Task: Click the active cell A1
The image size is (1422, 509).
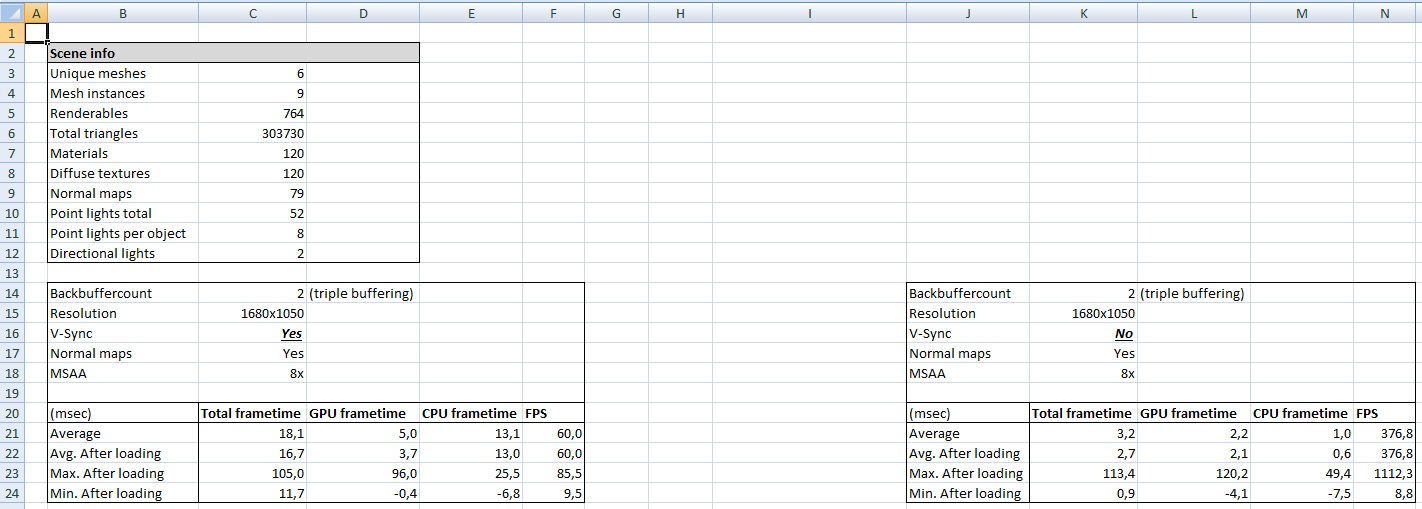Action: pyautogui.click(x=34, y=33)
